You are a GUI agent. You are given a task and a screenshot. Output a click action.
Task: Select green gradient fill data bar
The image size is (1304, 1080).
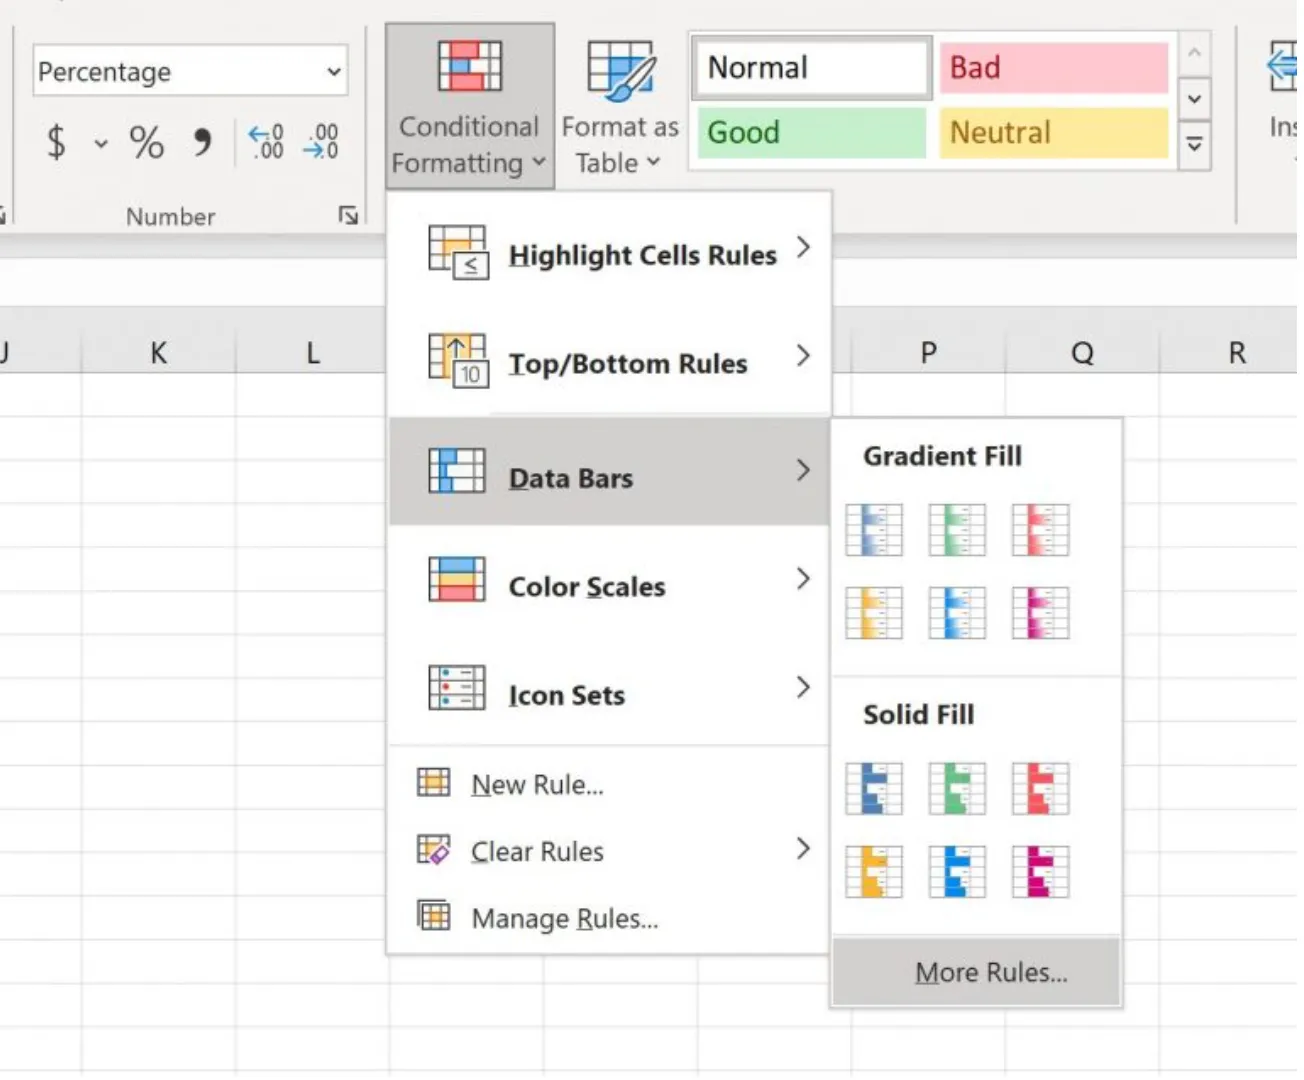tap(957, 530)
